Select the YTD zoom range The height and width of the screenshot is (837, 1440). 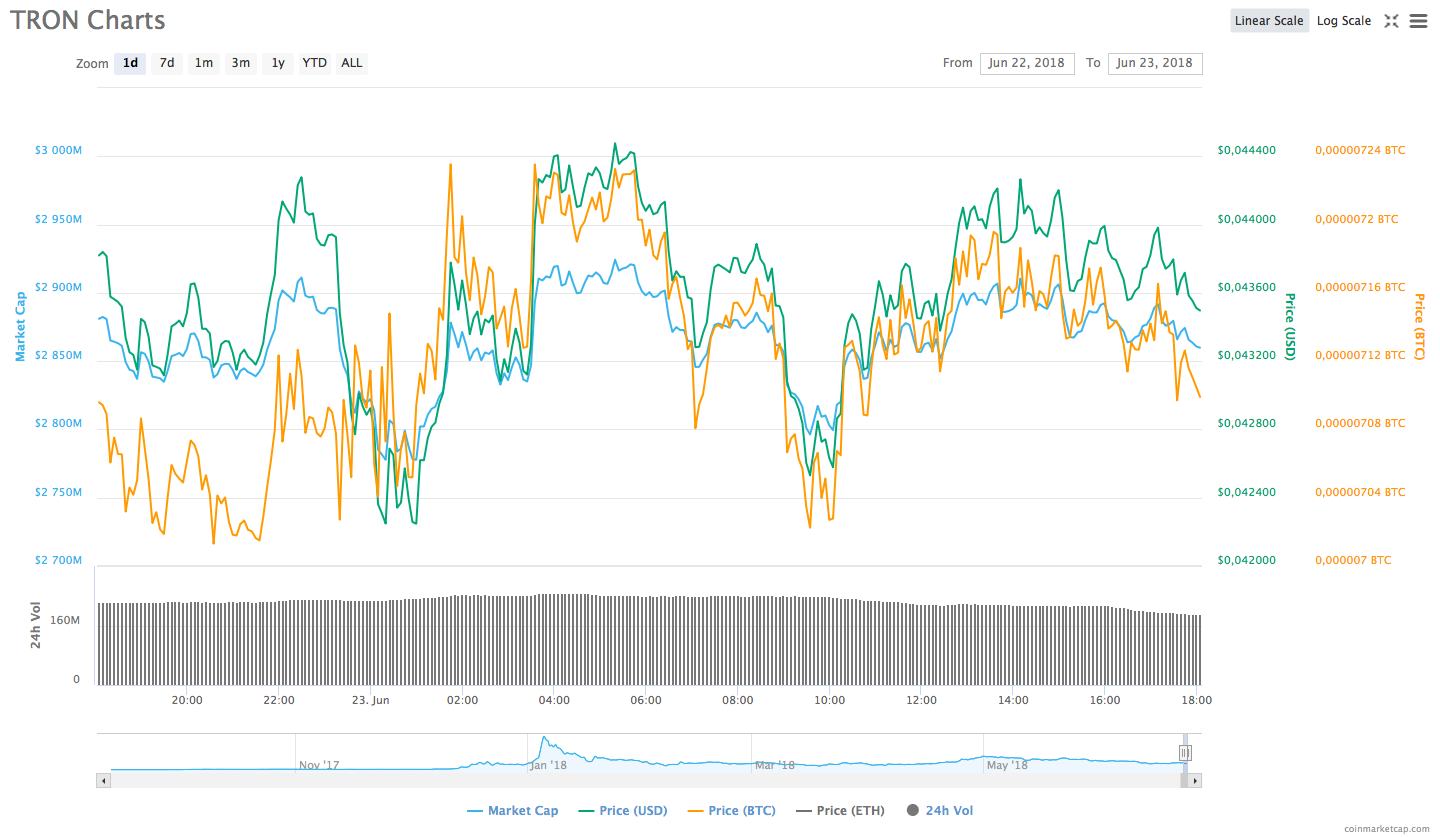tap(315, 63)
